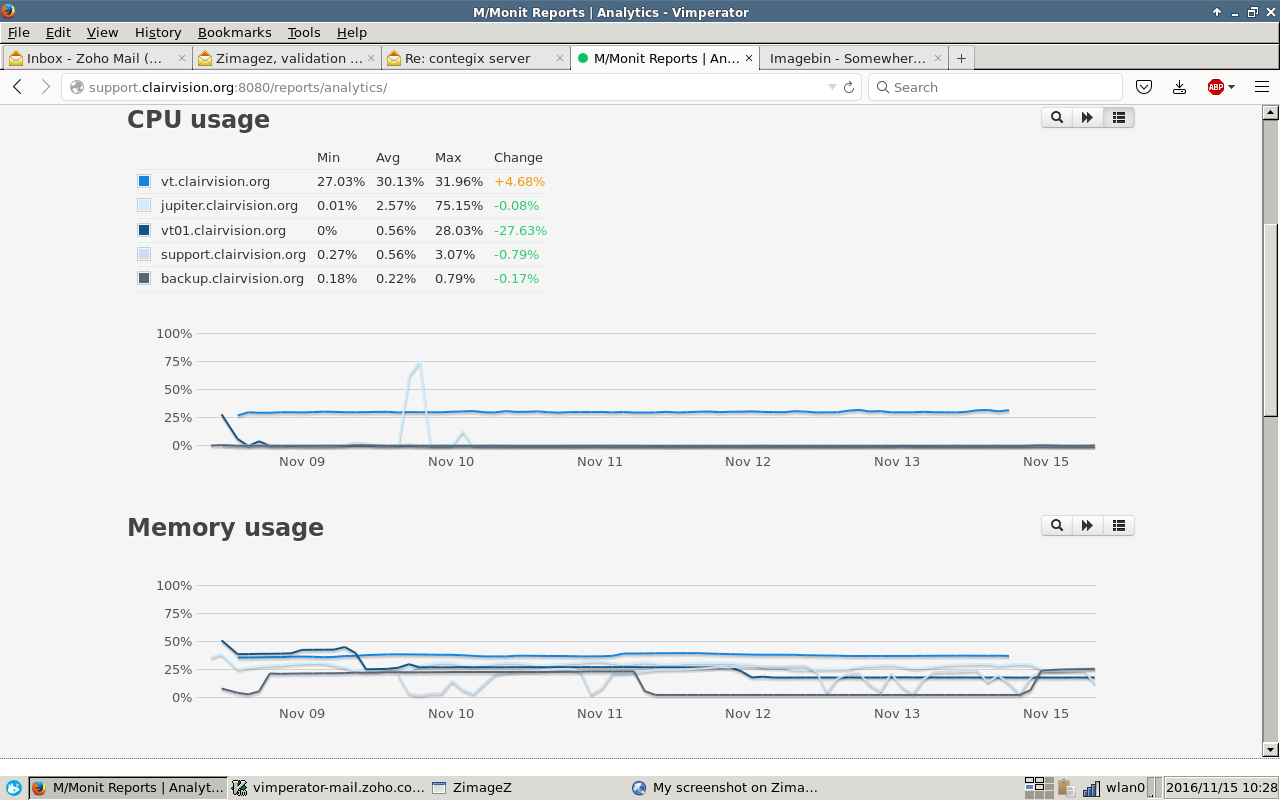Viewport: 1280px width, 800px height.
Task: Go forward with the browser forward arrow
Action: [x=45, y=87]
